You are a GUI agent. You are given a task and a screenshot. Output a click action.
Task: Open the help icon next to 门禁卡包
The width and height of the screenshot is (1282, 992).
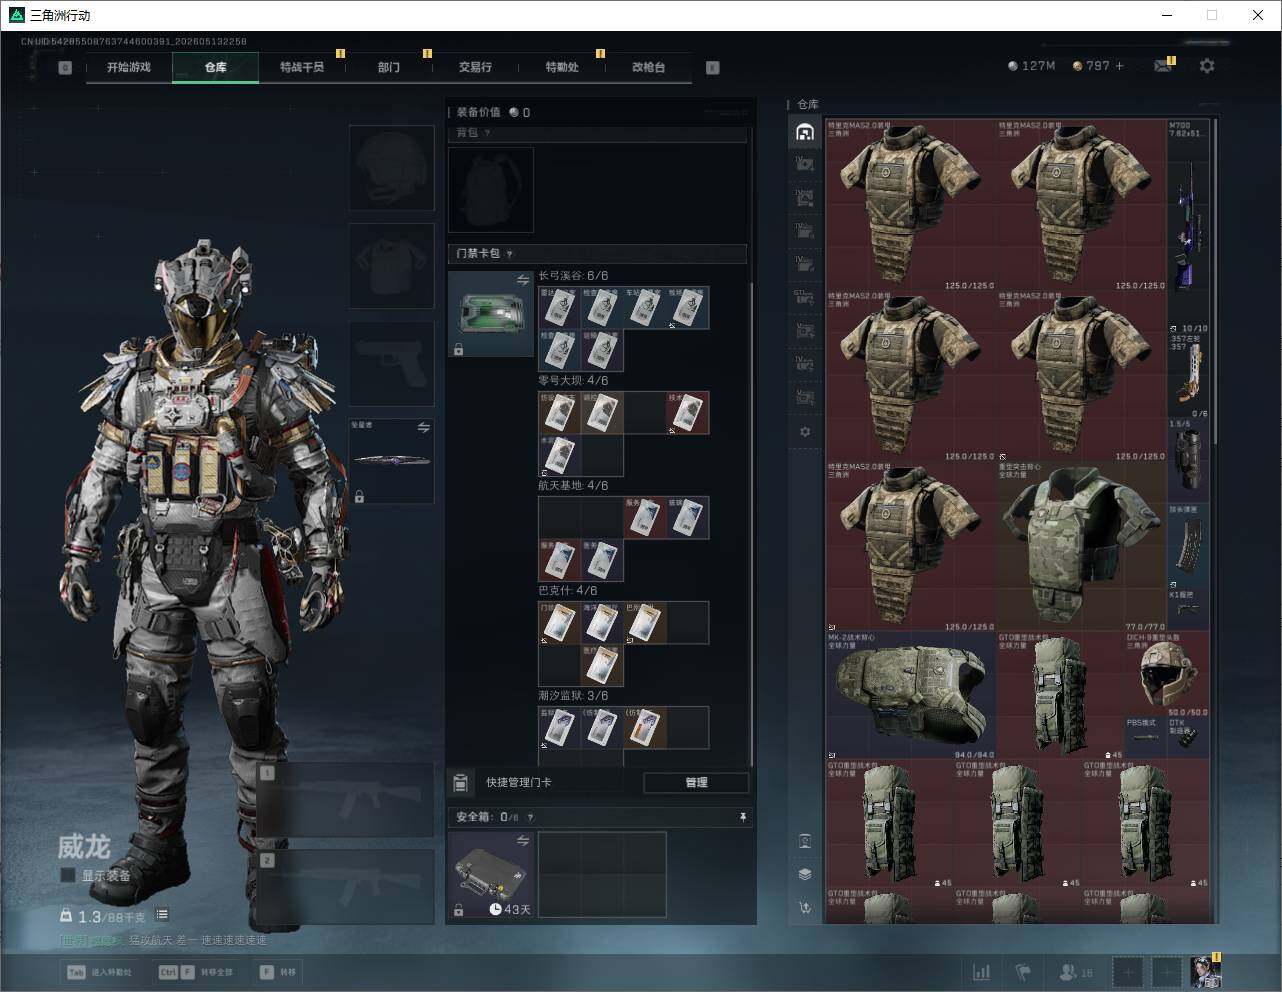[510, 254]
